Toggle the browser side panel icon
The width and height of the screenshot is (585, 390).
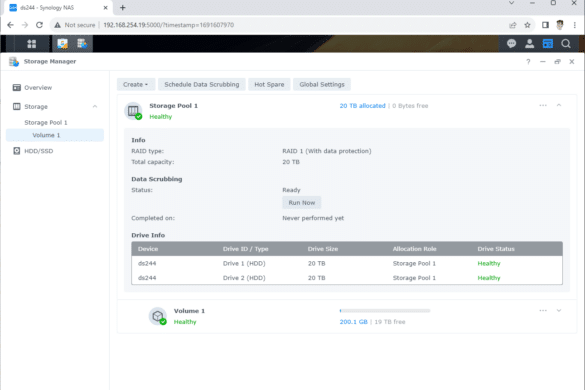[545, 25]
